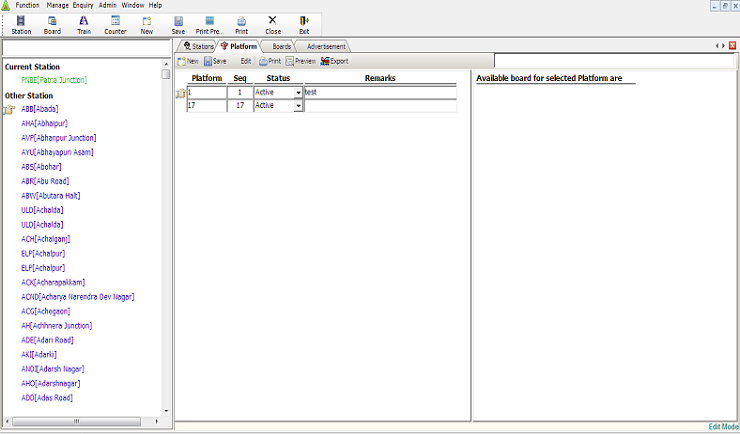
Task: Open the Admin menu
Action: (108, 5)
